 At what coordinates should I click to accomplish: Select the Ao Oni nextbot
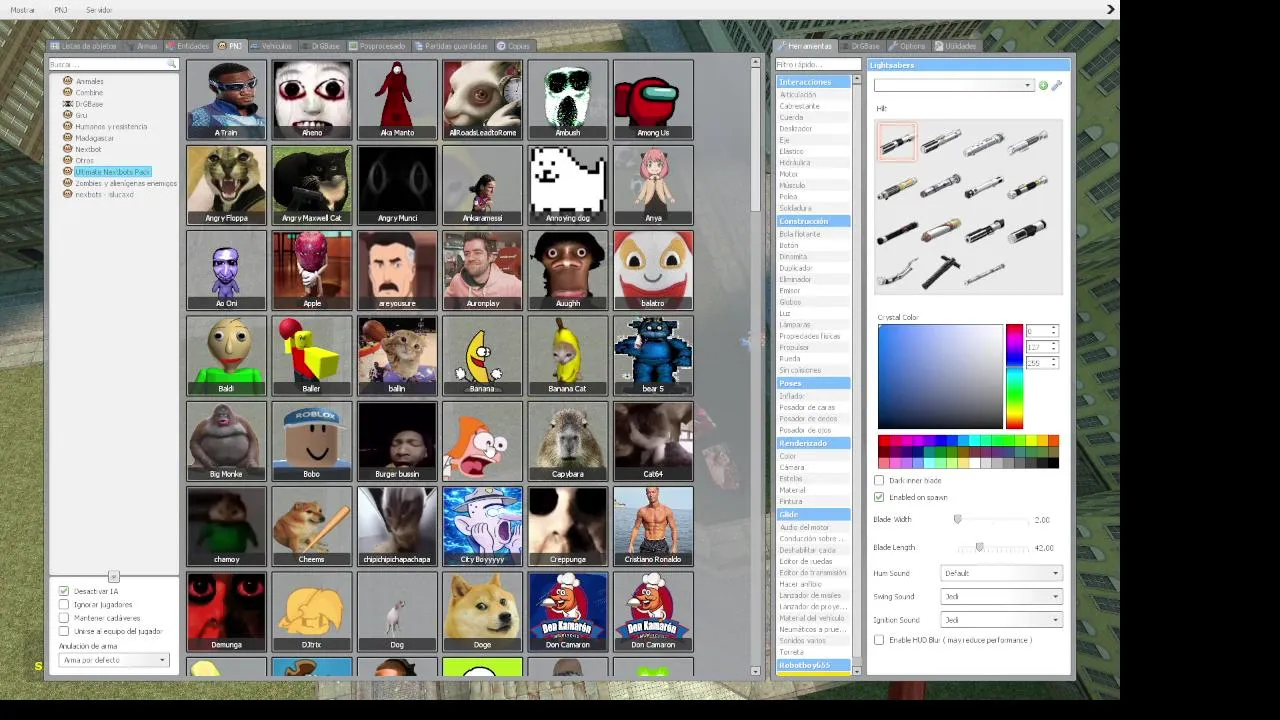click(x=226, y=270)
